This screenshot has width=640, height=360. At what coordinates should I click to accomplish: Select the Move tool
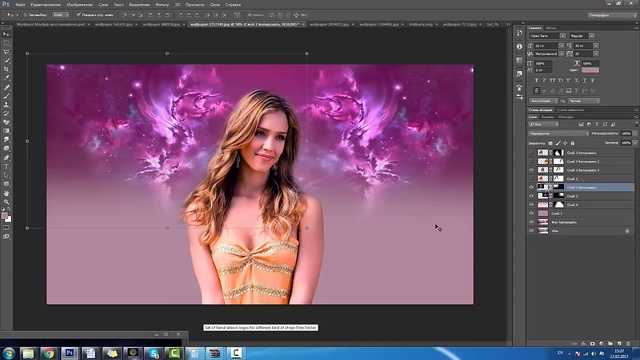(6, 34)
